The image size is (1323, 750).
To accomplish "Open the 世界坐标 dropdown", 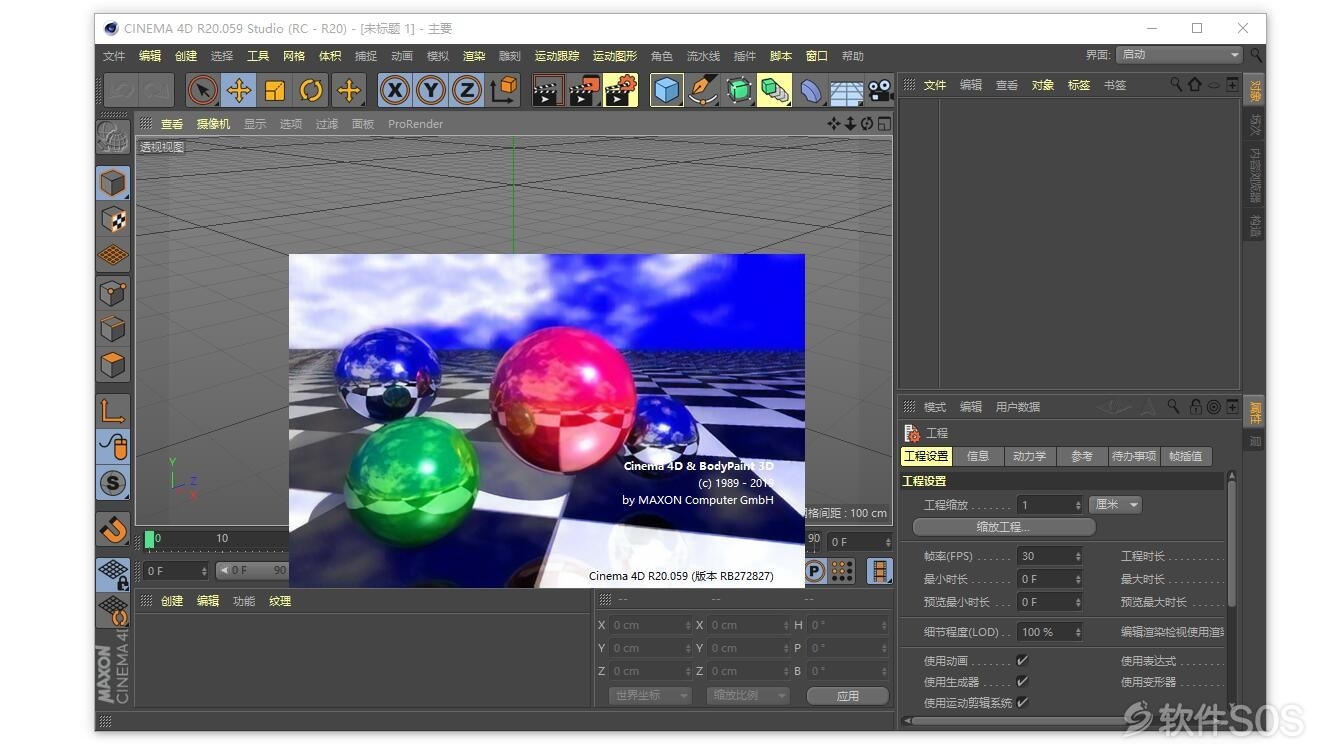I will point(650,695).
